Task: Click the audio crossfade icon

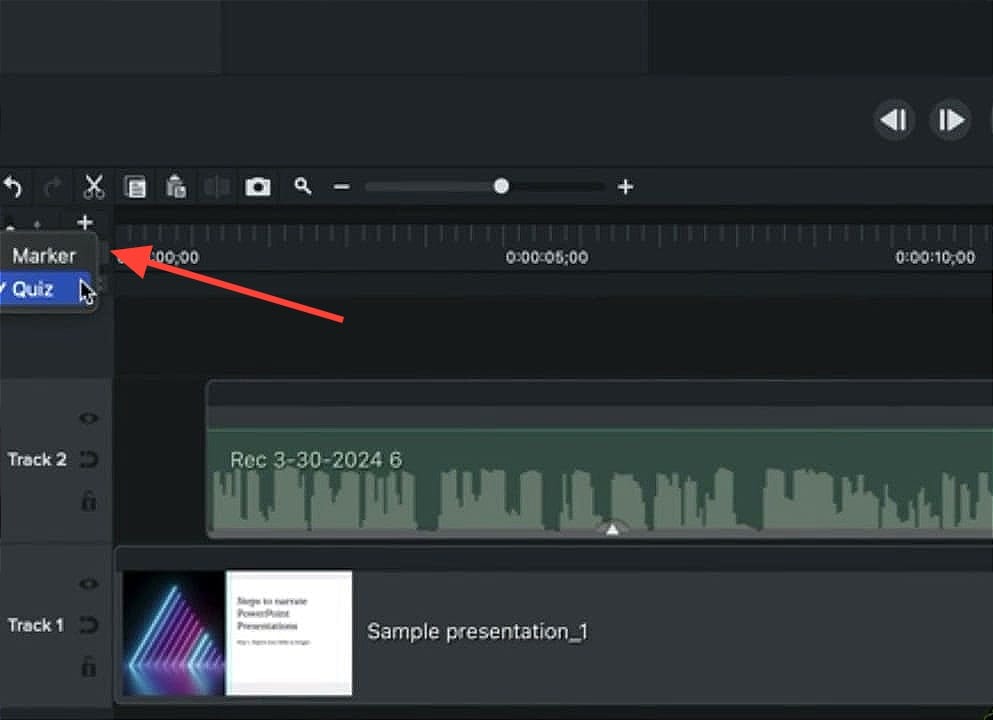Action: tap(217, 187)
